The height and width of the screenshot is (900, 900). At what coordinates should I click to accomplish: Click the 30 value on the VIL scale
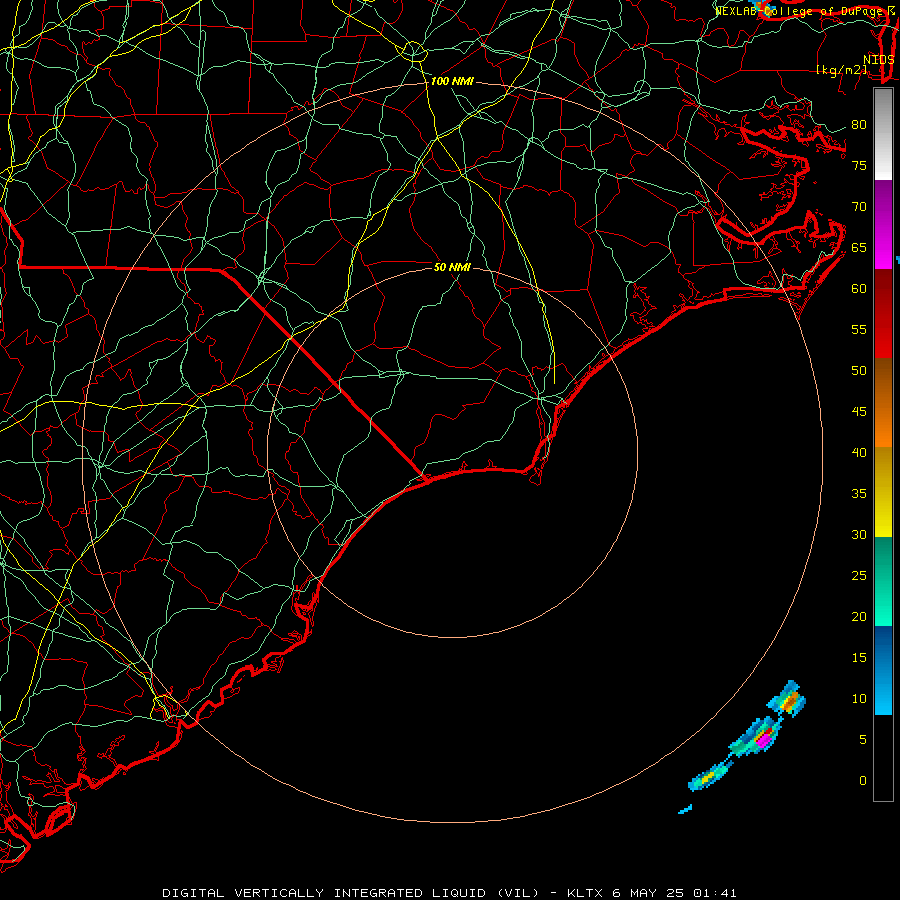(859, 534)
